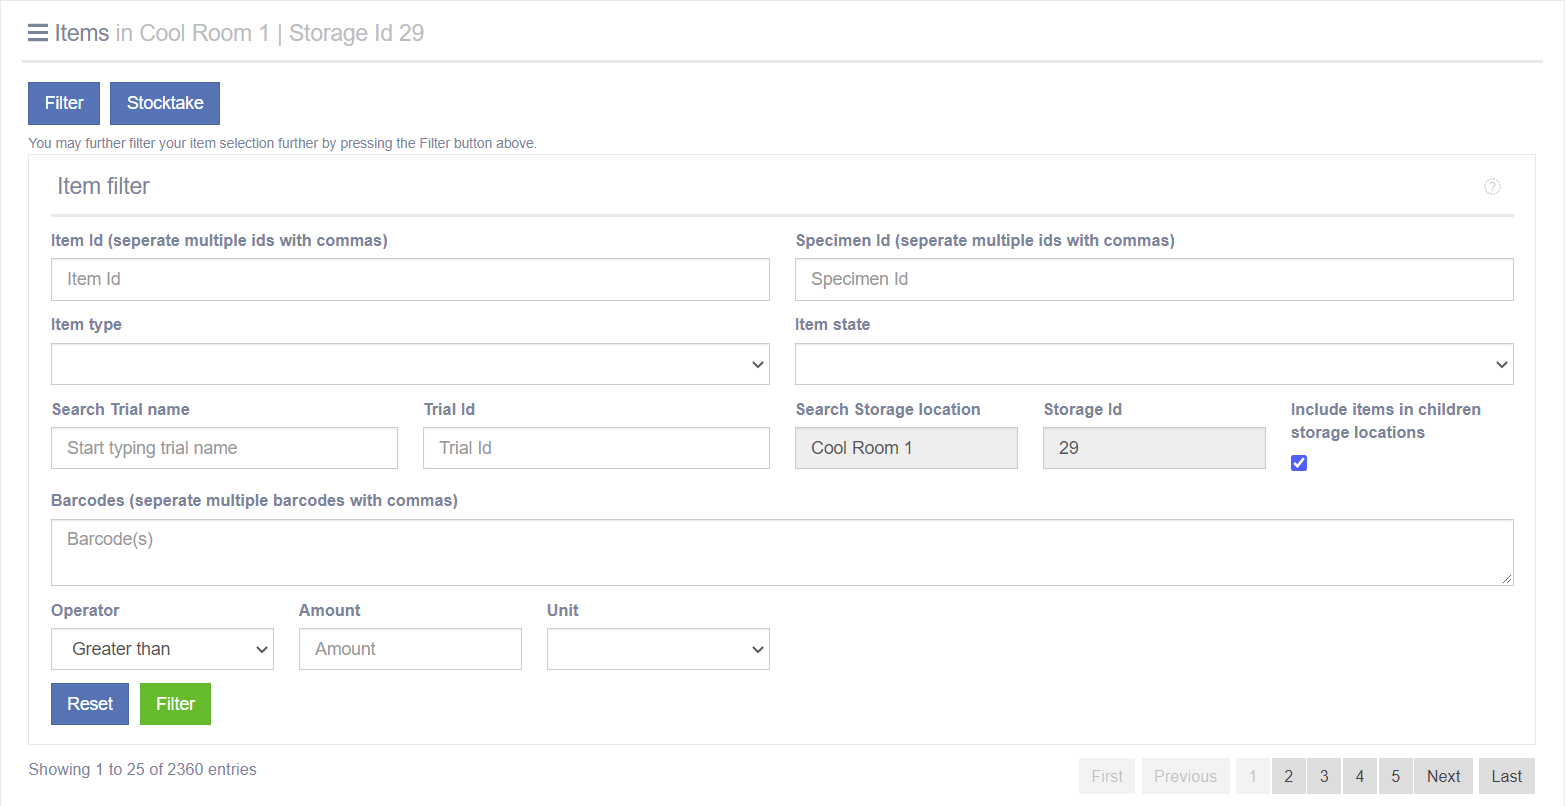Expand the Item state dropdown
Viewport: 1565px width, 806px height.
[x=1153, y=364]
